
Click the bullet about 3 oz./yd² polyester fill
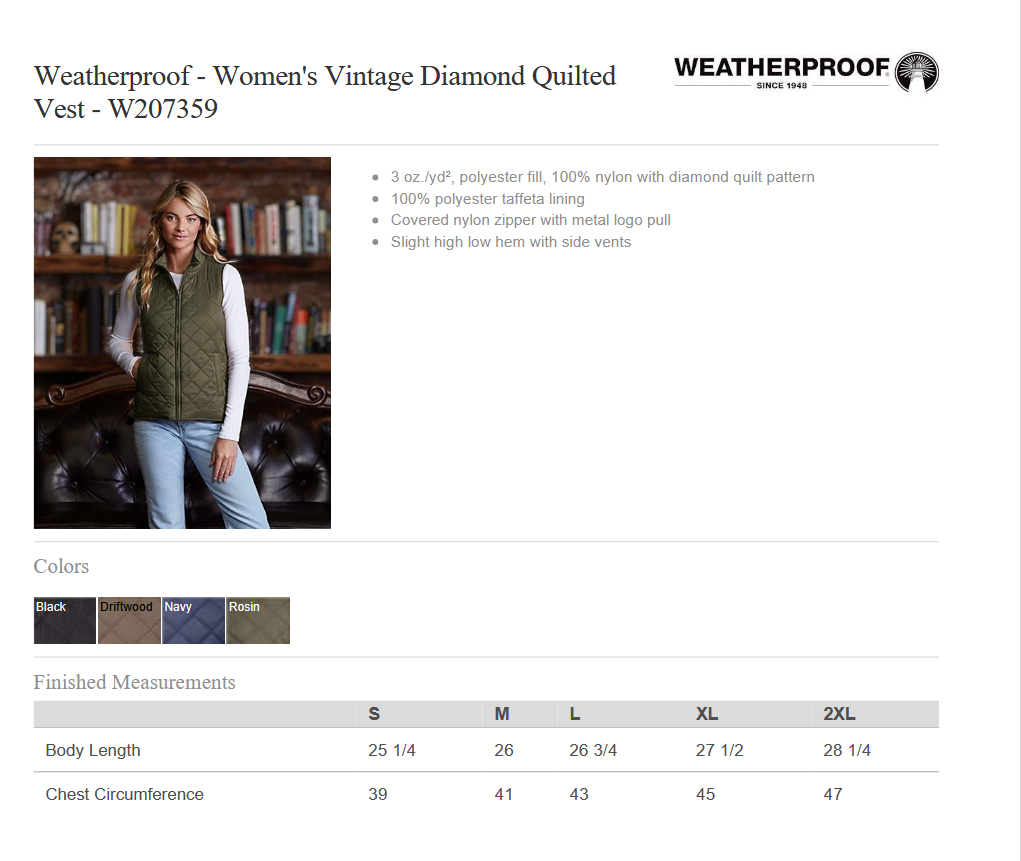[x=602, y=177]
